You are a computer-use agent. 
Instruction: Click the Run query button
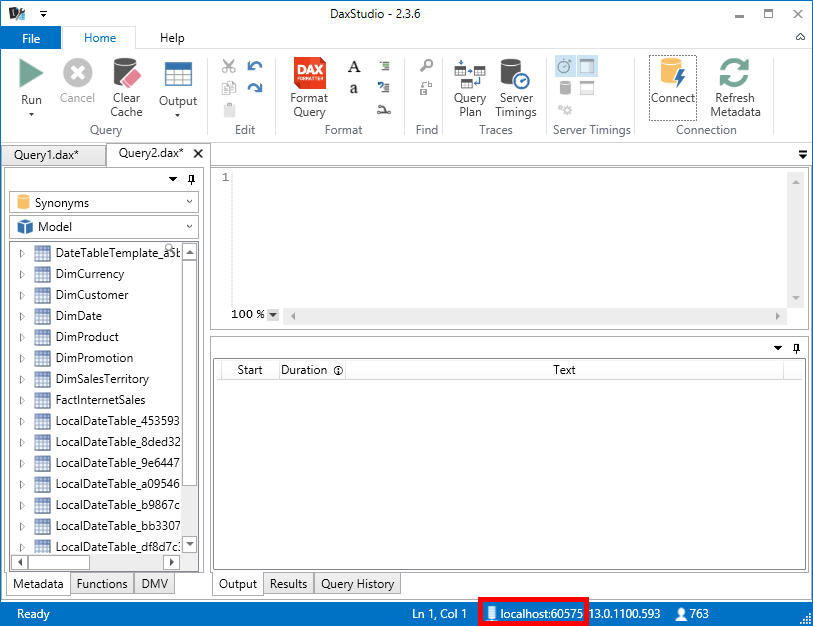click(31, 75)
